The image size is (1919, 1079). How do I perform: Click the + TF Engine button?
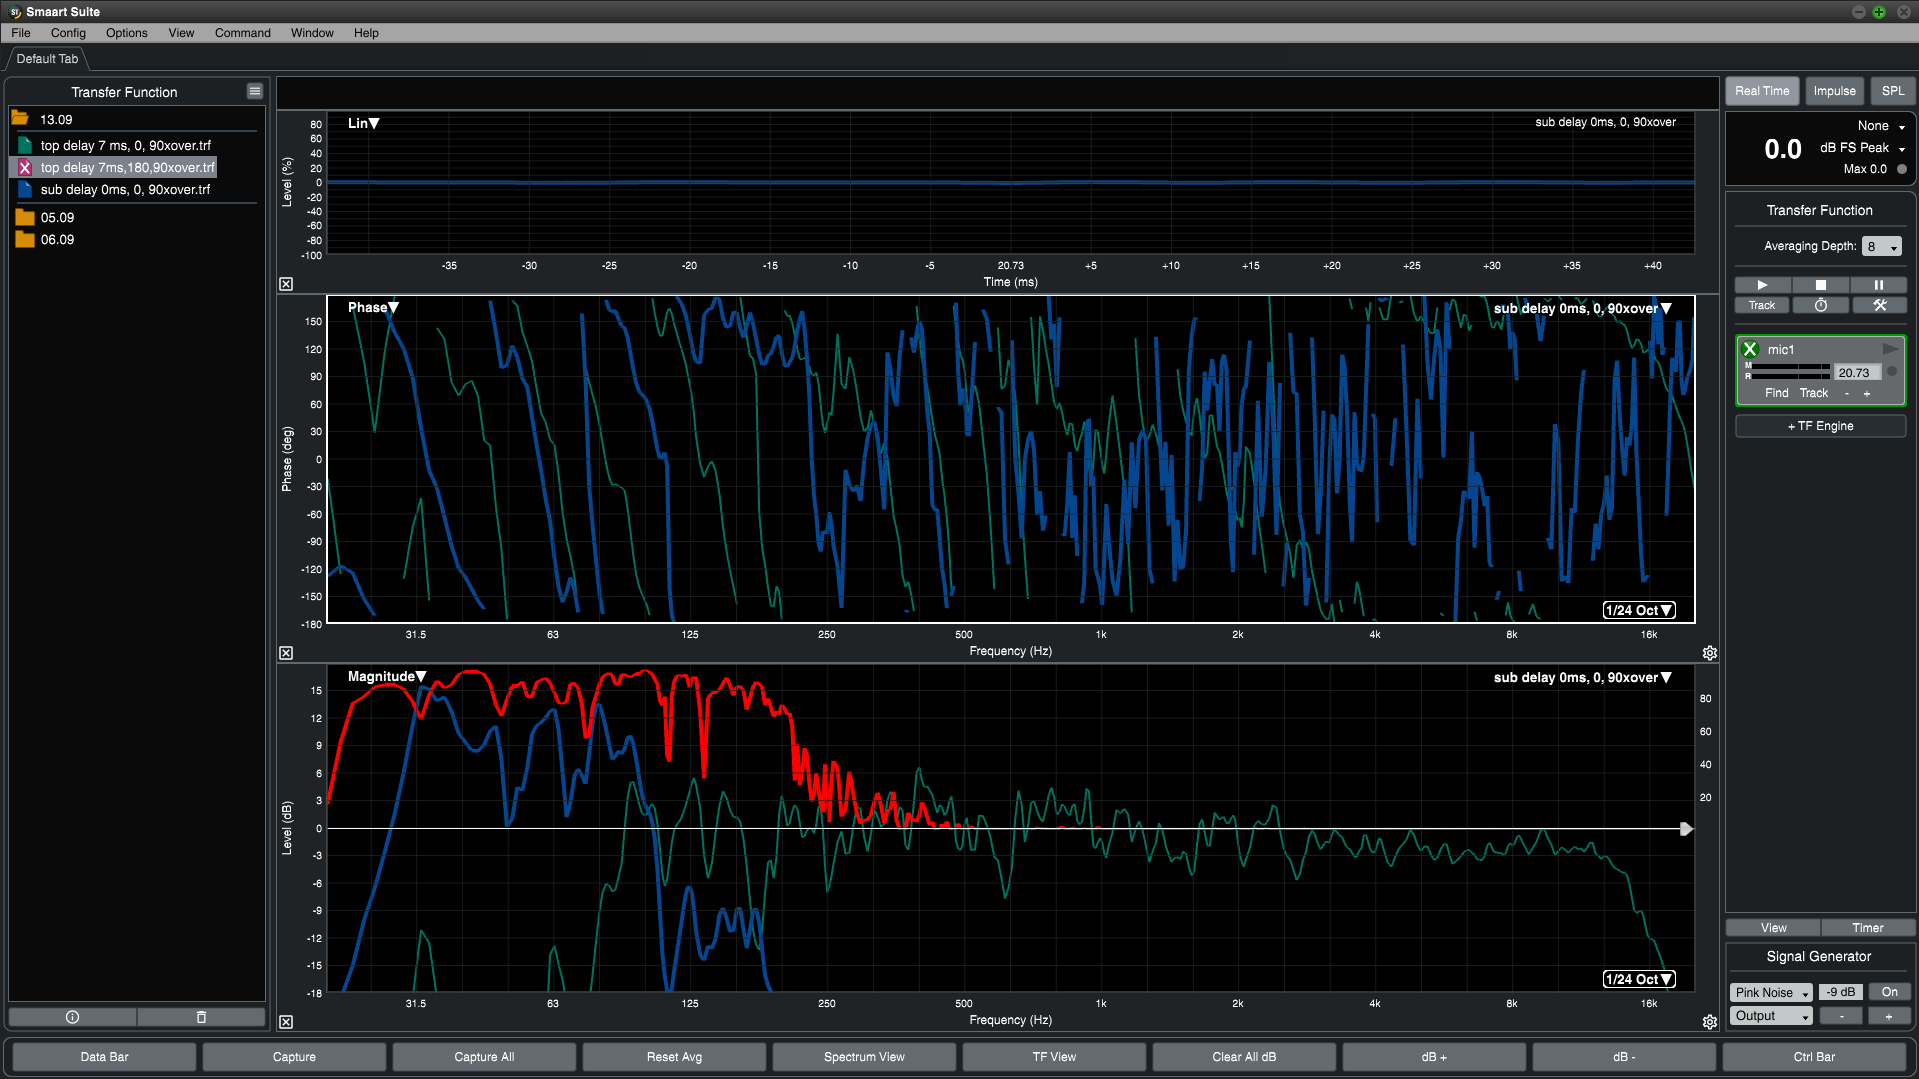click(x=1820, y=426)
